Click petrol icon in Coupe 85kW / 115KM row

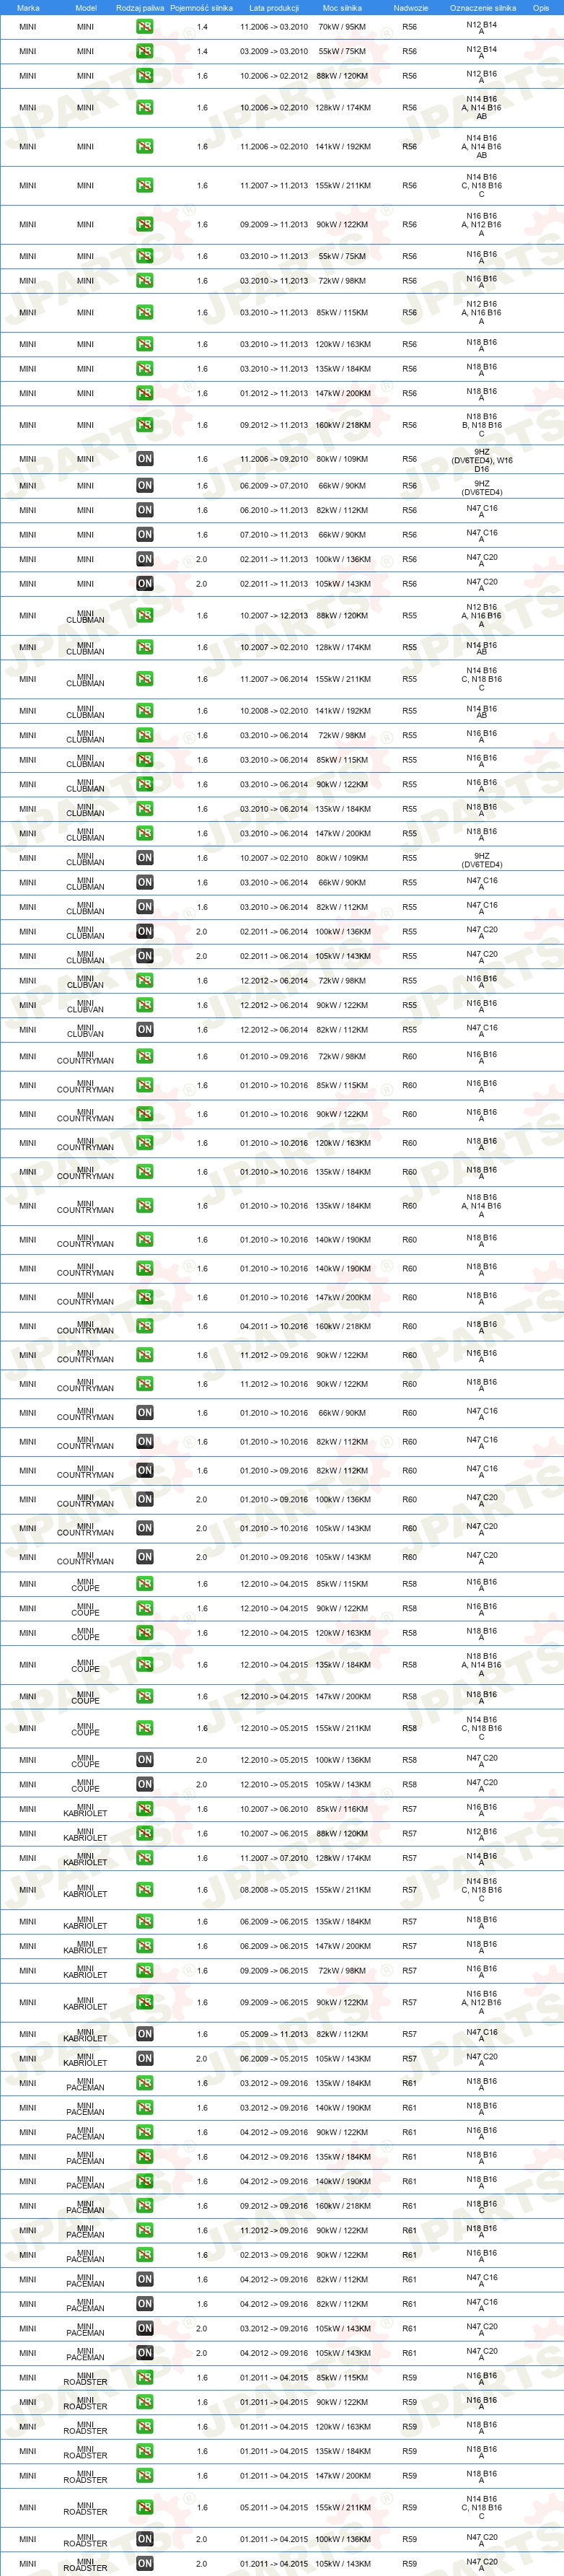145,1584
